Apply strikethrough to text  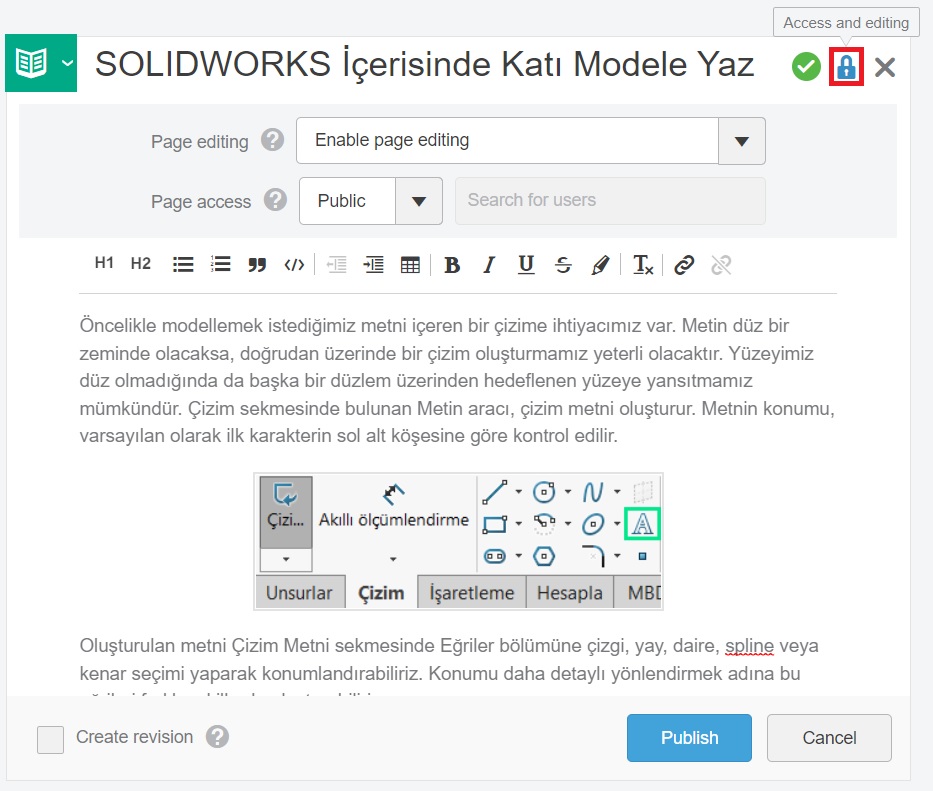pyautogui.click(x=563, y=265)
